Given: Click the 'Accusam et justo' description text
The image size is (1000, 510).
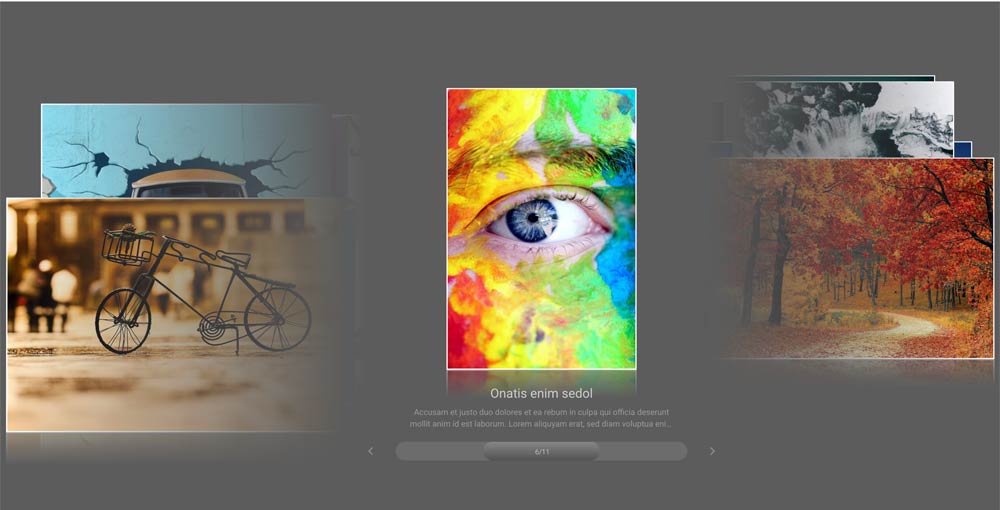Looking at the screenshot, I should pyautogui.click(x=541, y=418).
